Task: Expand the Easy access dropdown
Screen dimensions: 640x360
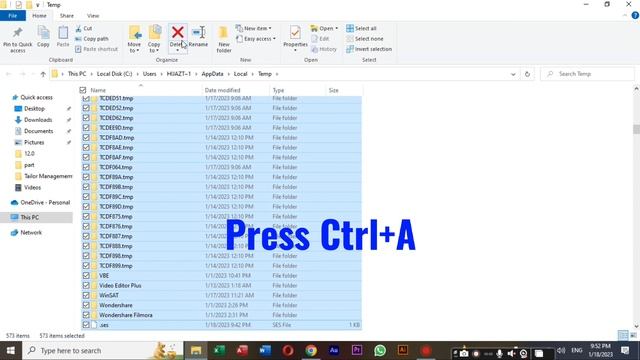Action: click(x=274, y=39)
